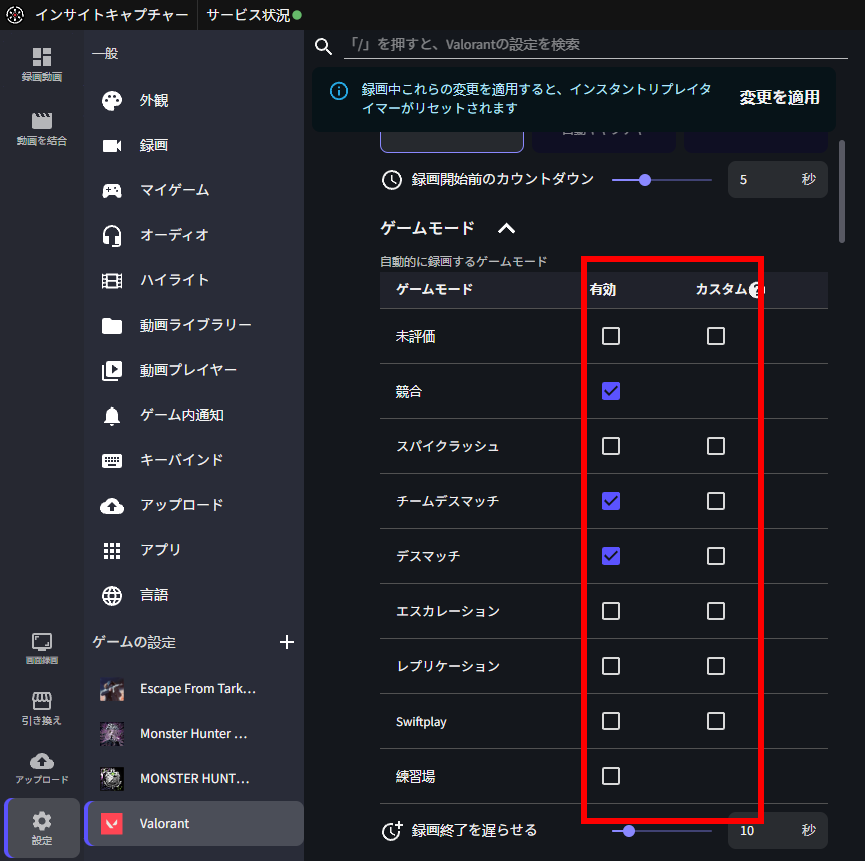Enable recording for エスカレーション mode

[x=611, y=611]
